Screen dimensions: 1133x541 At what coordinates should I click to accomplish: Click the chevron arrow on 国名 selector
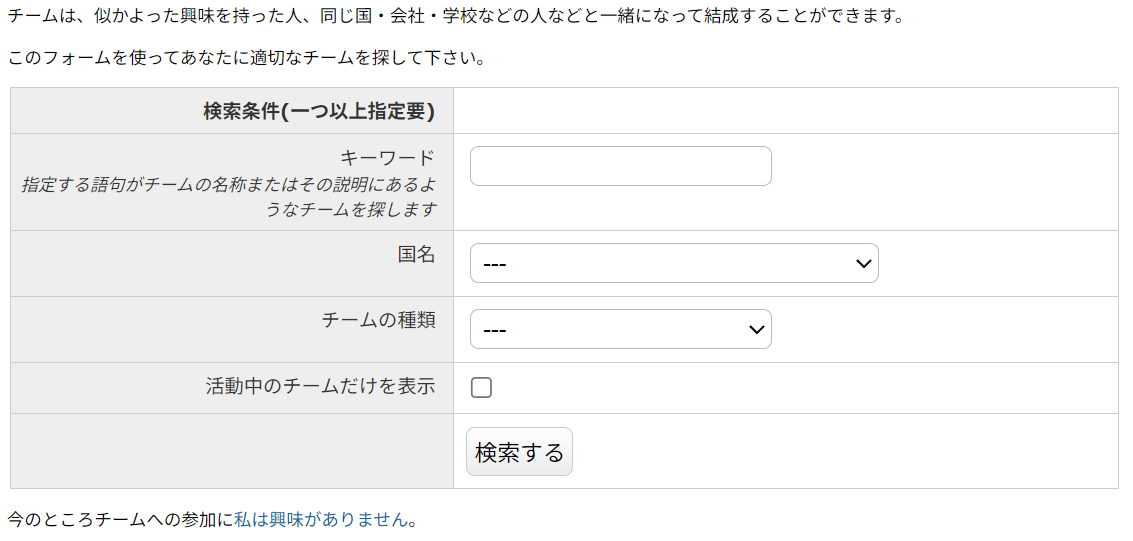[x=864, y=263]
